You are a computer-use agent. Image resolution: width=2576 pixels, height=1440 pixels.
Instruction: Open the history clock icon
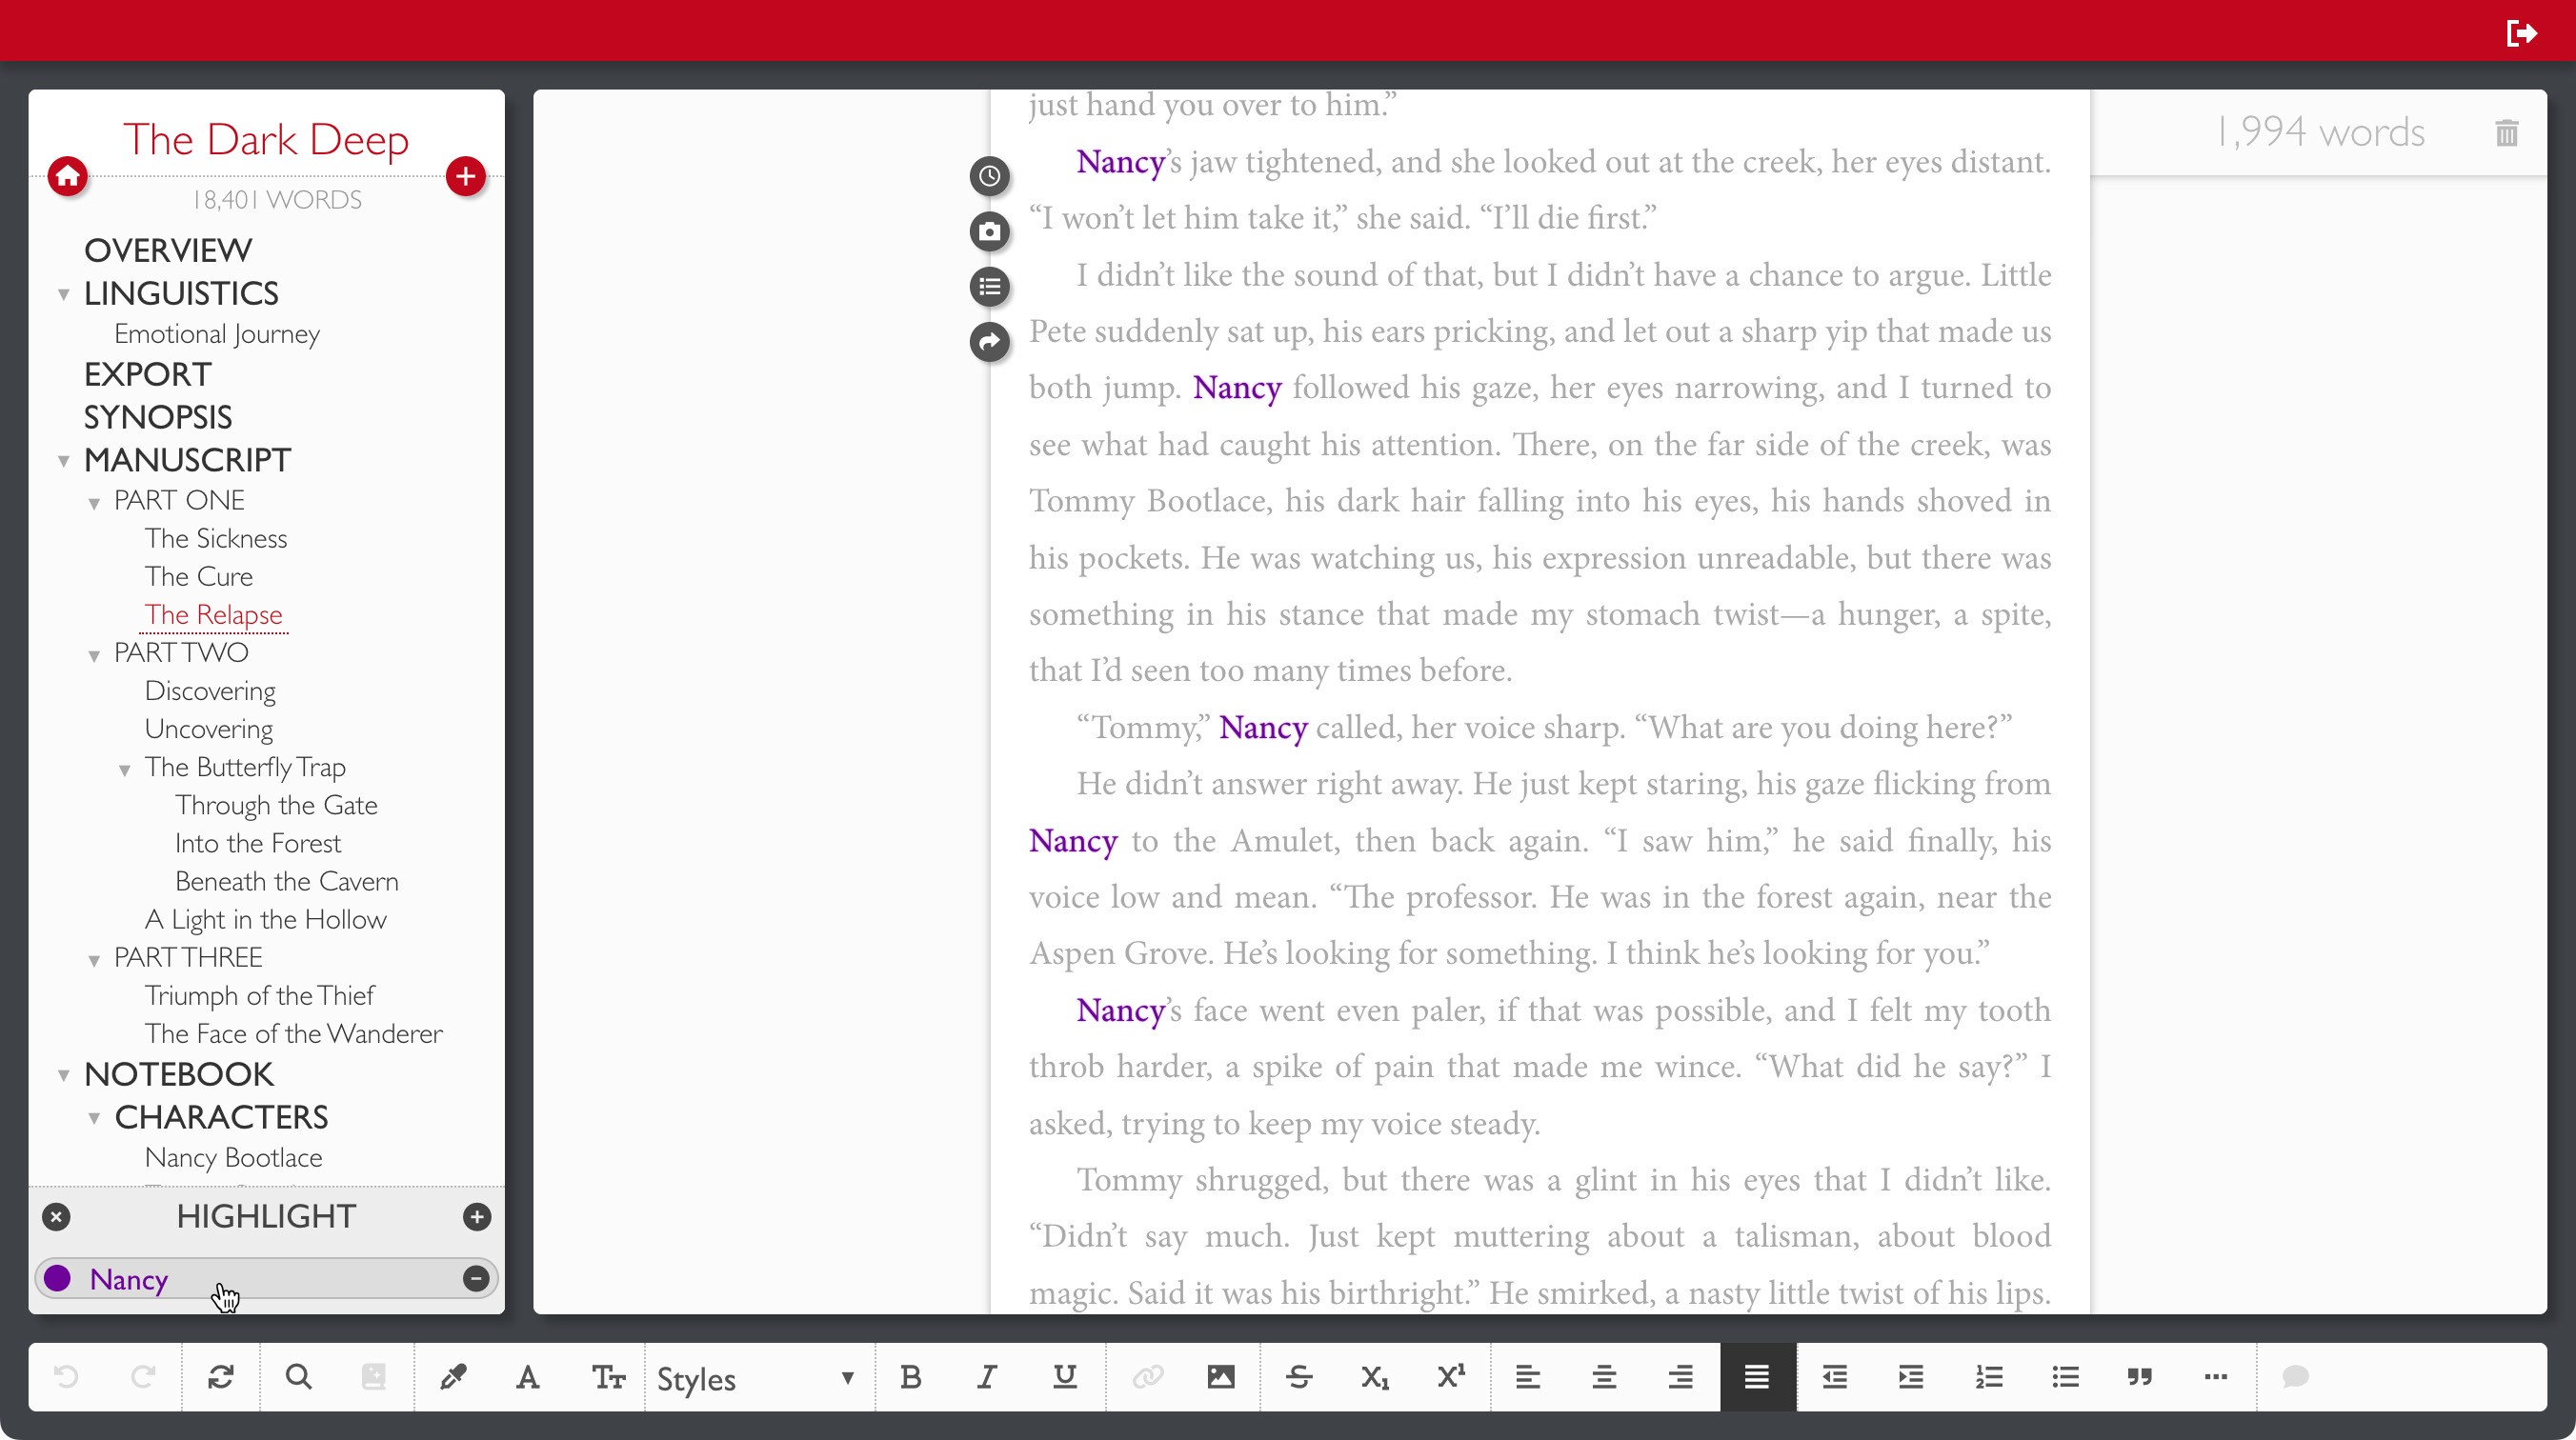989,176
